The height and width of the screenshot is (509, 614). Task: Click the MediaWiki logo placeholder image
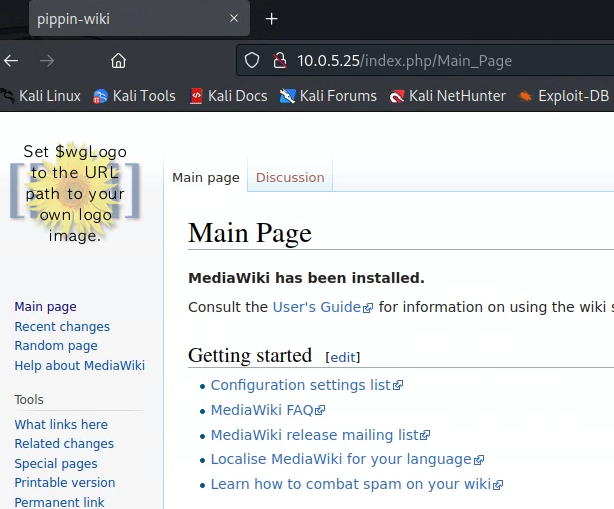coord(75,193)
